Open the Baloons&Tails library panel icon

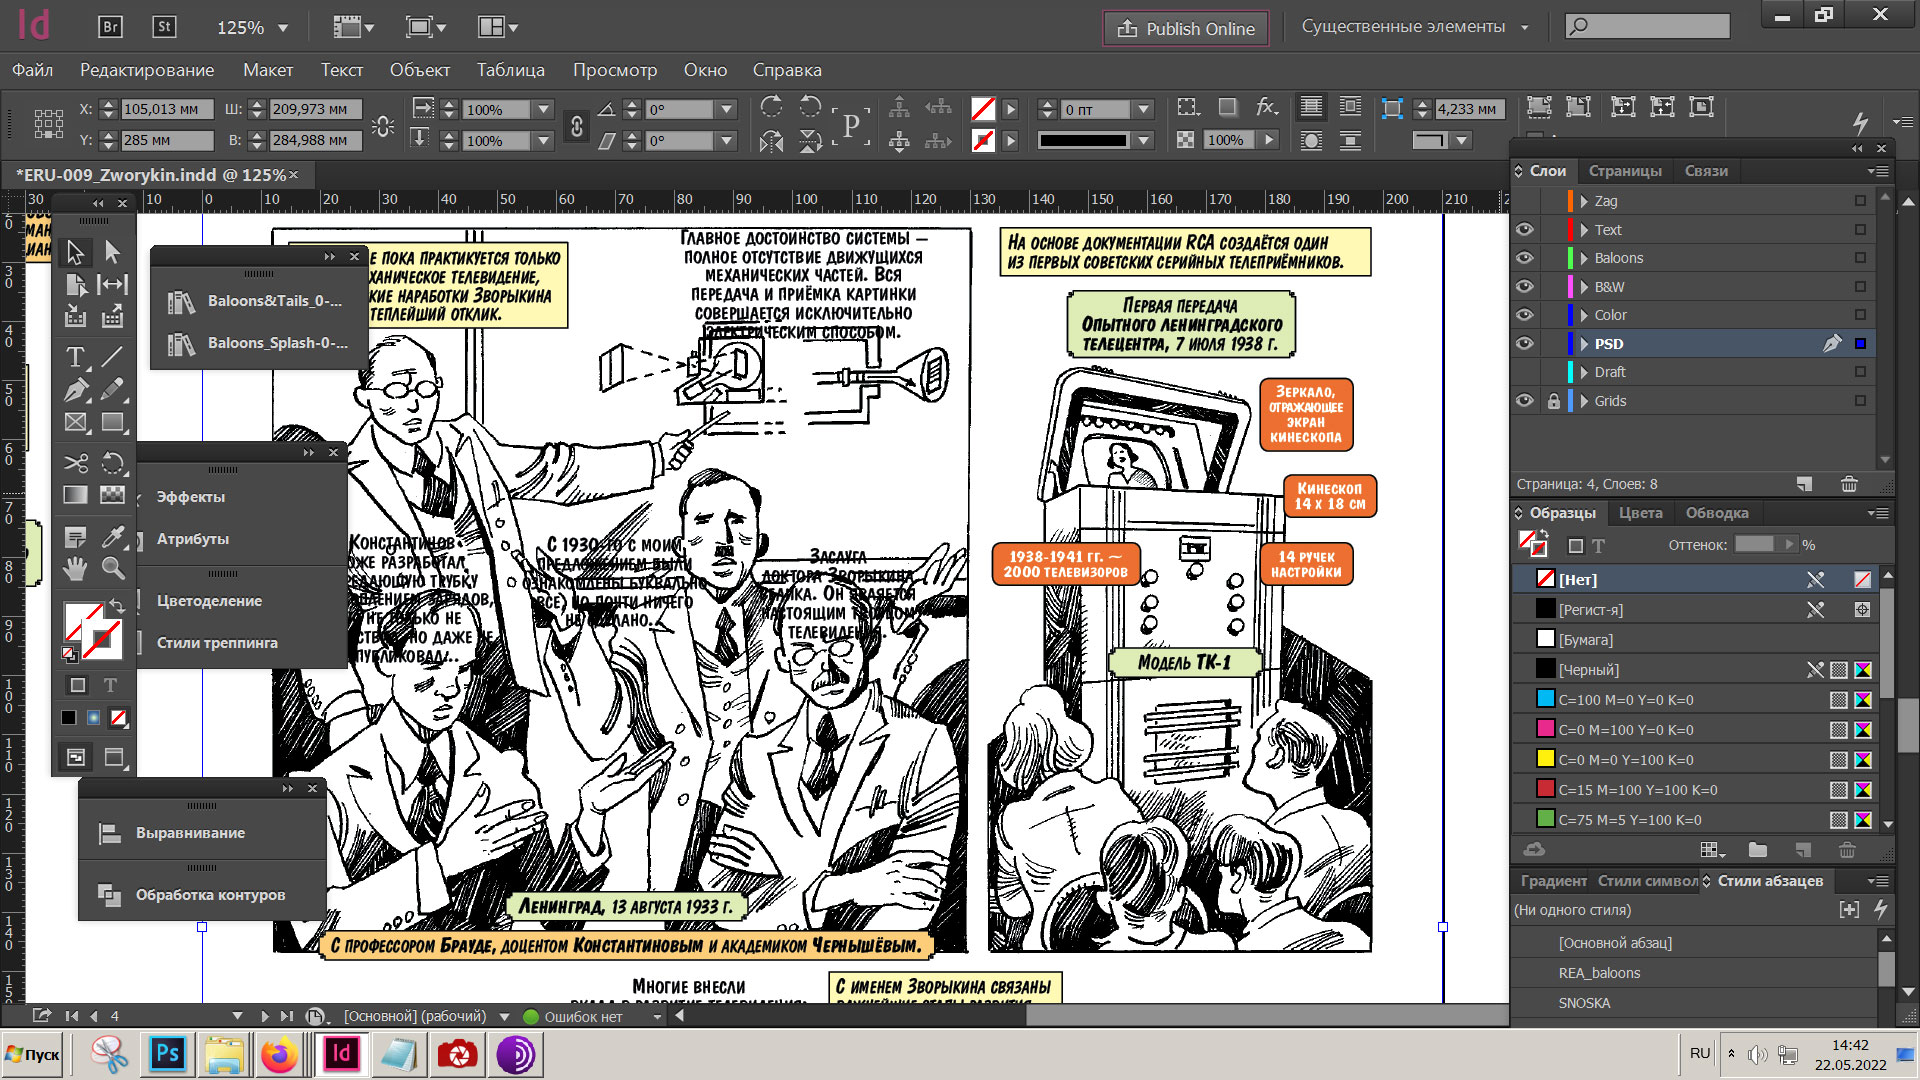(181, 301)
